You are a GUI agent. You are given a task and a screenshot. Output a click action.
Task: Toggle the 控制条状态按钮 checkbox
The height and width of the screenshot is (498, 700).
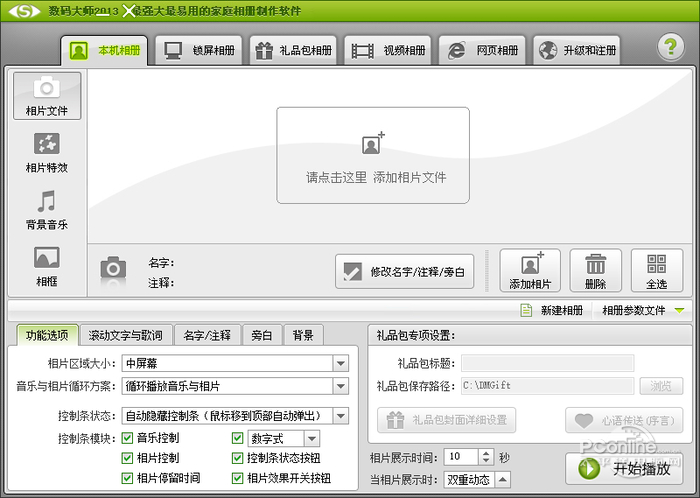[x=238, y=458]
